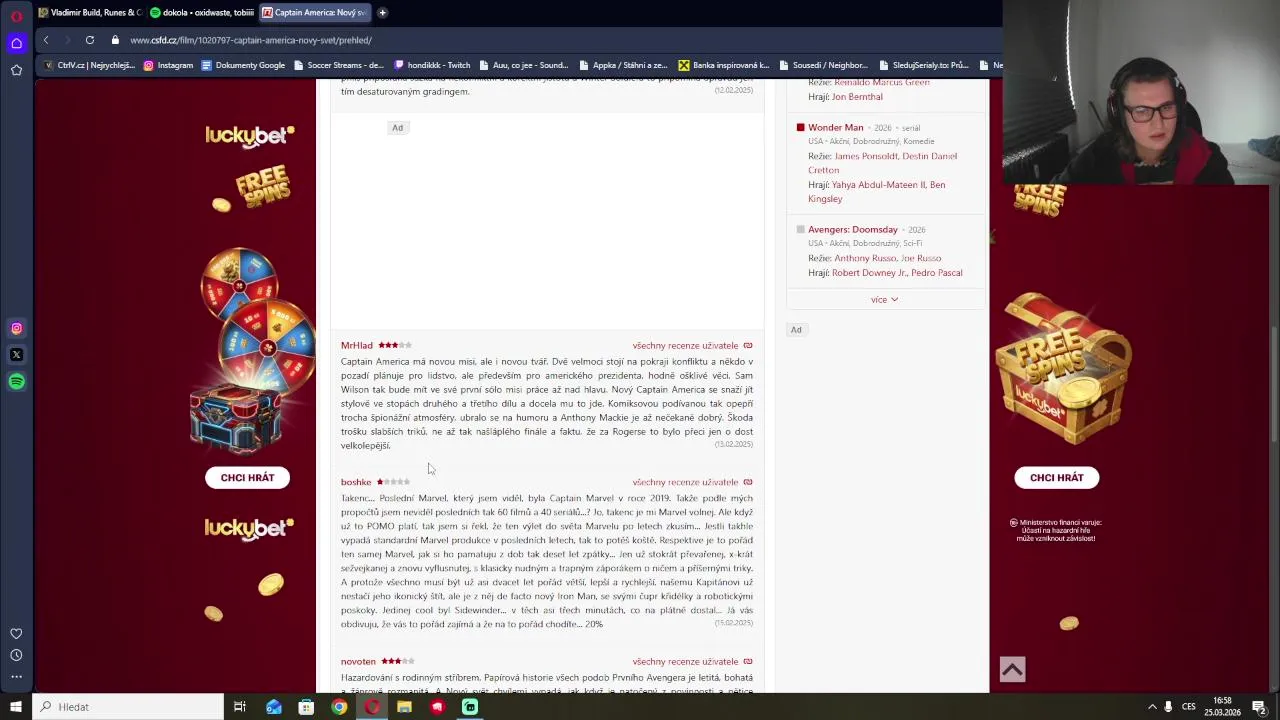1280x720 pixels.
Task: Open Wonder Man series page
Action: coord(835,128)
